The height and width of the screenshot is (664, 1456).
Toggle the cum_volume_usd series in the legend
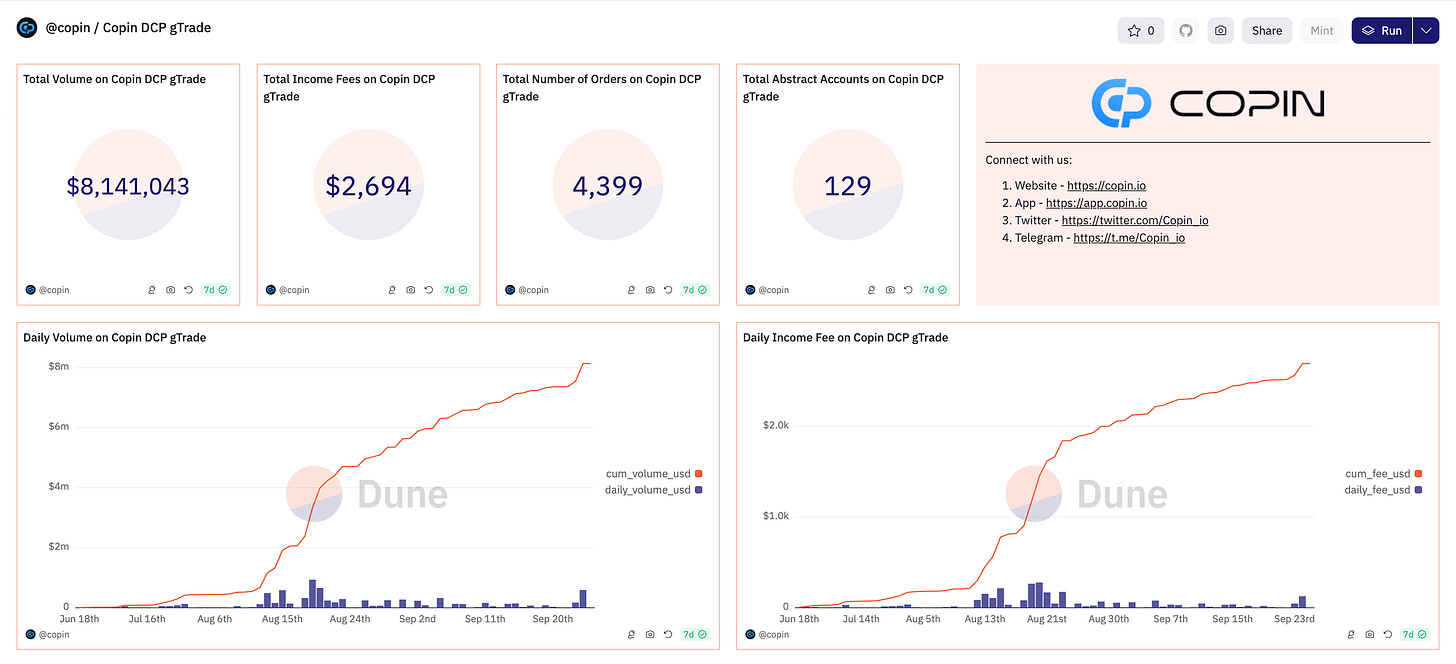pos(653,473)
